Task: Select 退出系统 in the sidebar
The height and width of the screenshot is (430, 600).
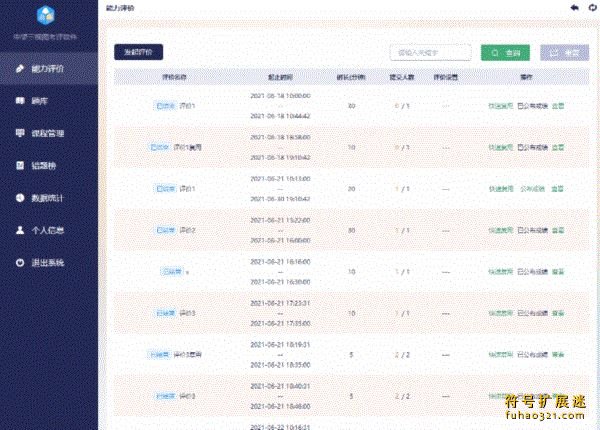Action: [x=49, y=262]
